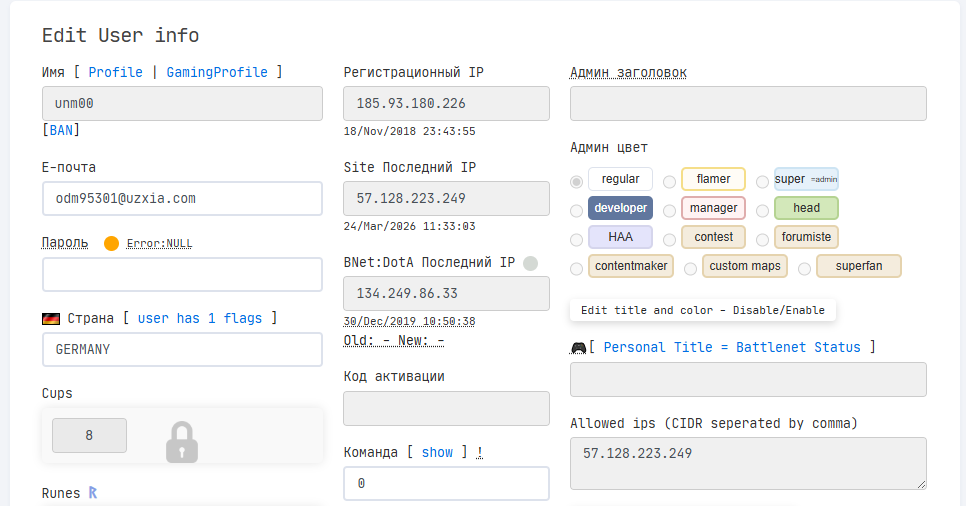Screen dimensions: 966x506
Task: Click the developer dark blue badge
Action: [620, 208]
